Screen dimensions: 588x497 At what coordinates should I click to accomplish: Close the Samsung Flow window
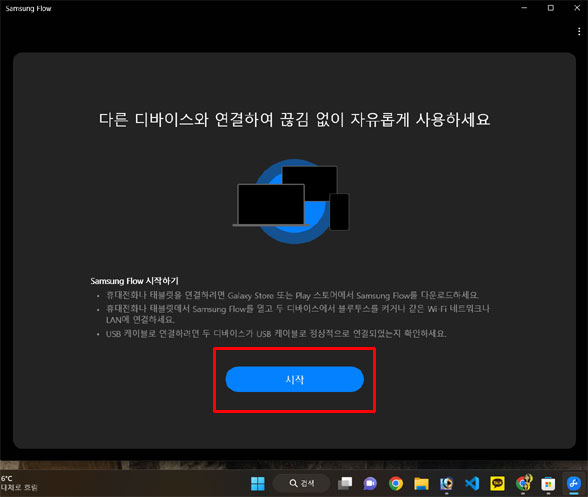click(x=577, y=8)
